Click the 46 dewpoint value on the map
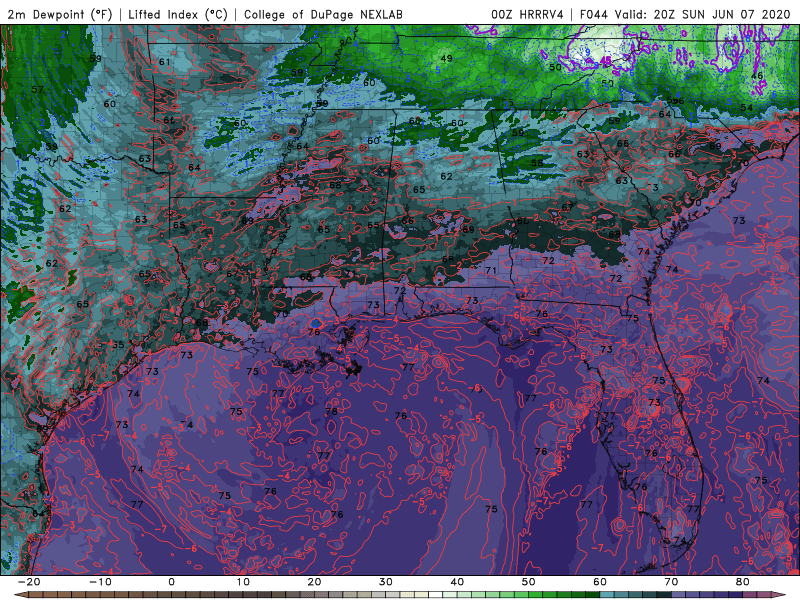Screen dimensions: 800x600 click(x=757, y=76)
